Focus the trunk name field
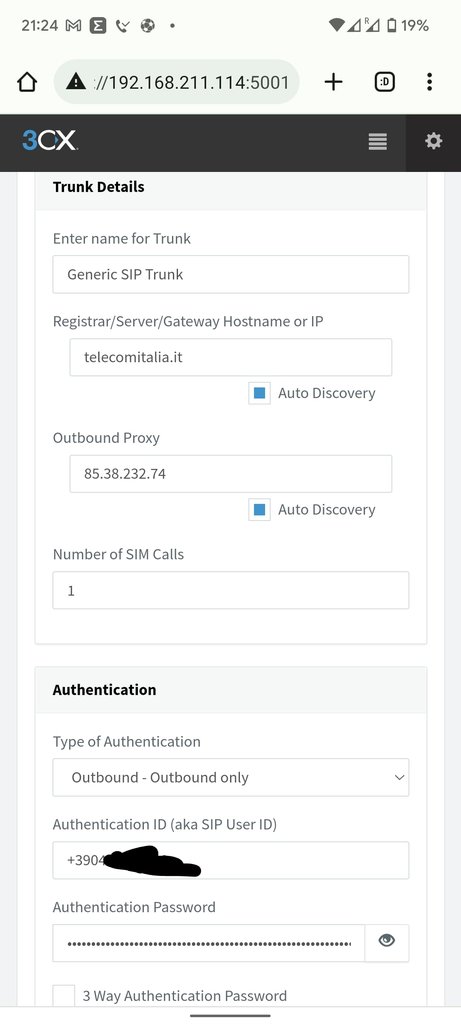 pos(230,274)
